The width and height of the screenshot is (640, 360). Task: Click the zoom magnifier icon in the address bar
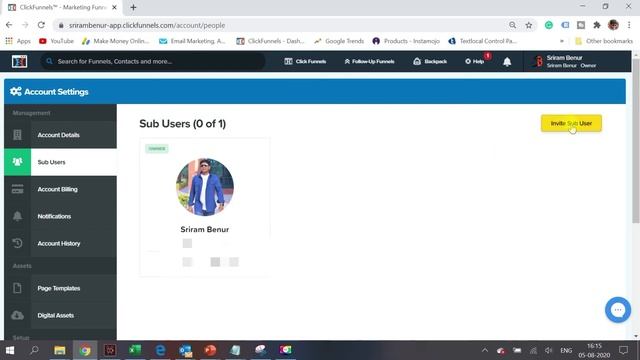pos(512,25)
